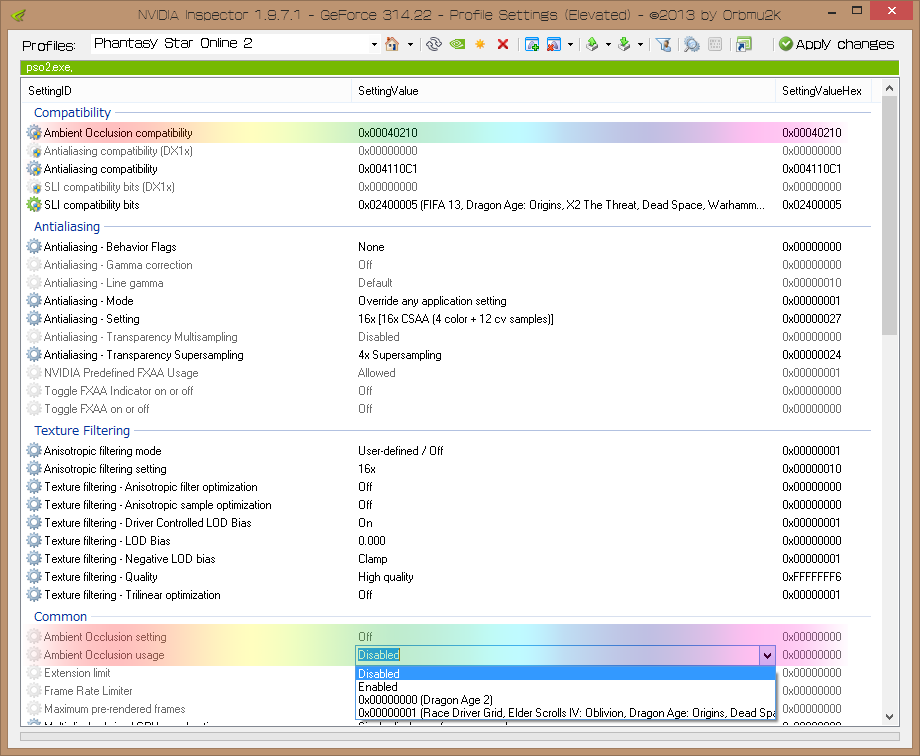Restore NVIDIA defaults with the green logo icon
Screen dimensions: 920x756
tap(457, 44)
